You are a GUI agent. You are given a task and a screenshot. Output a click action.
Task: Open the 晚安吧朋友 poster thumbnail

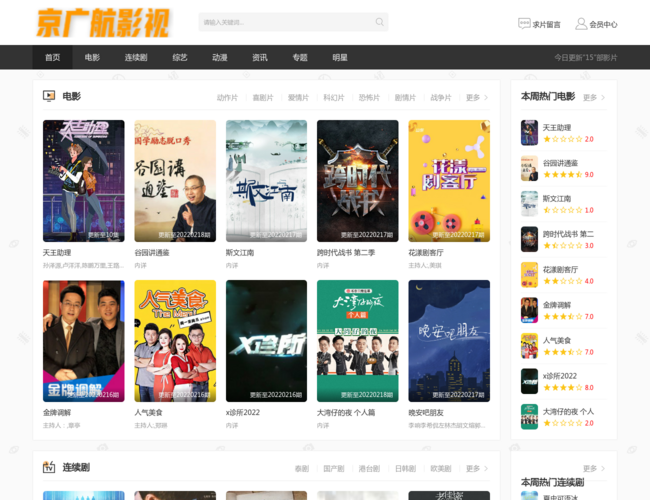(x=449, y=341)
